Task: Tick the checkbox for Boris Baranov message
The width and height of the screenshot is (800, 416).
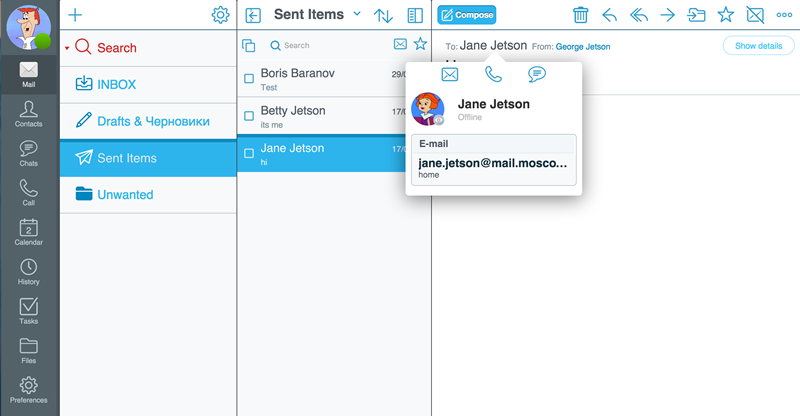Action: click(249, 79)
